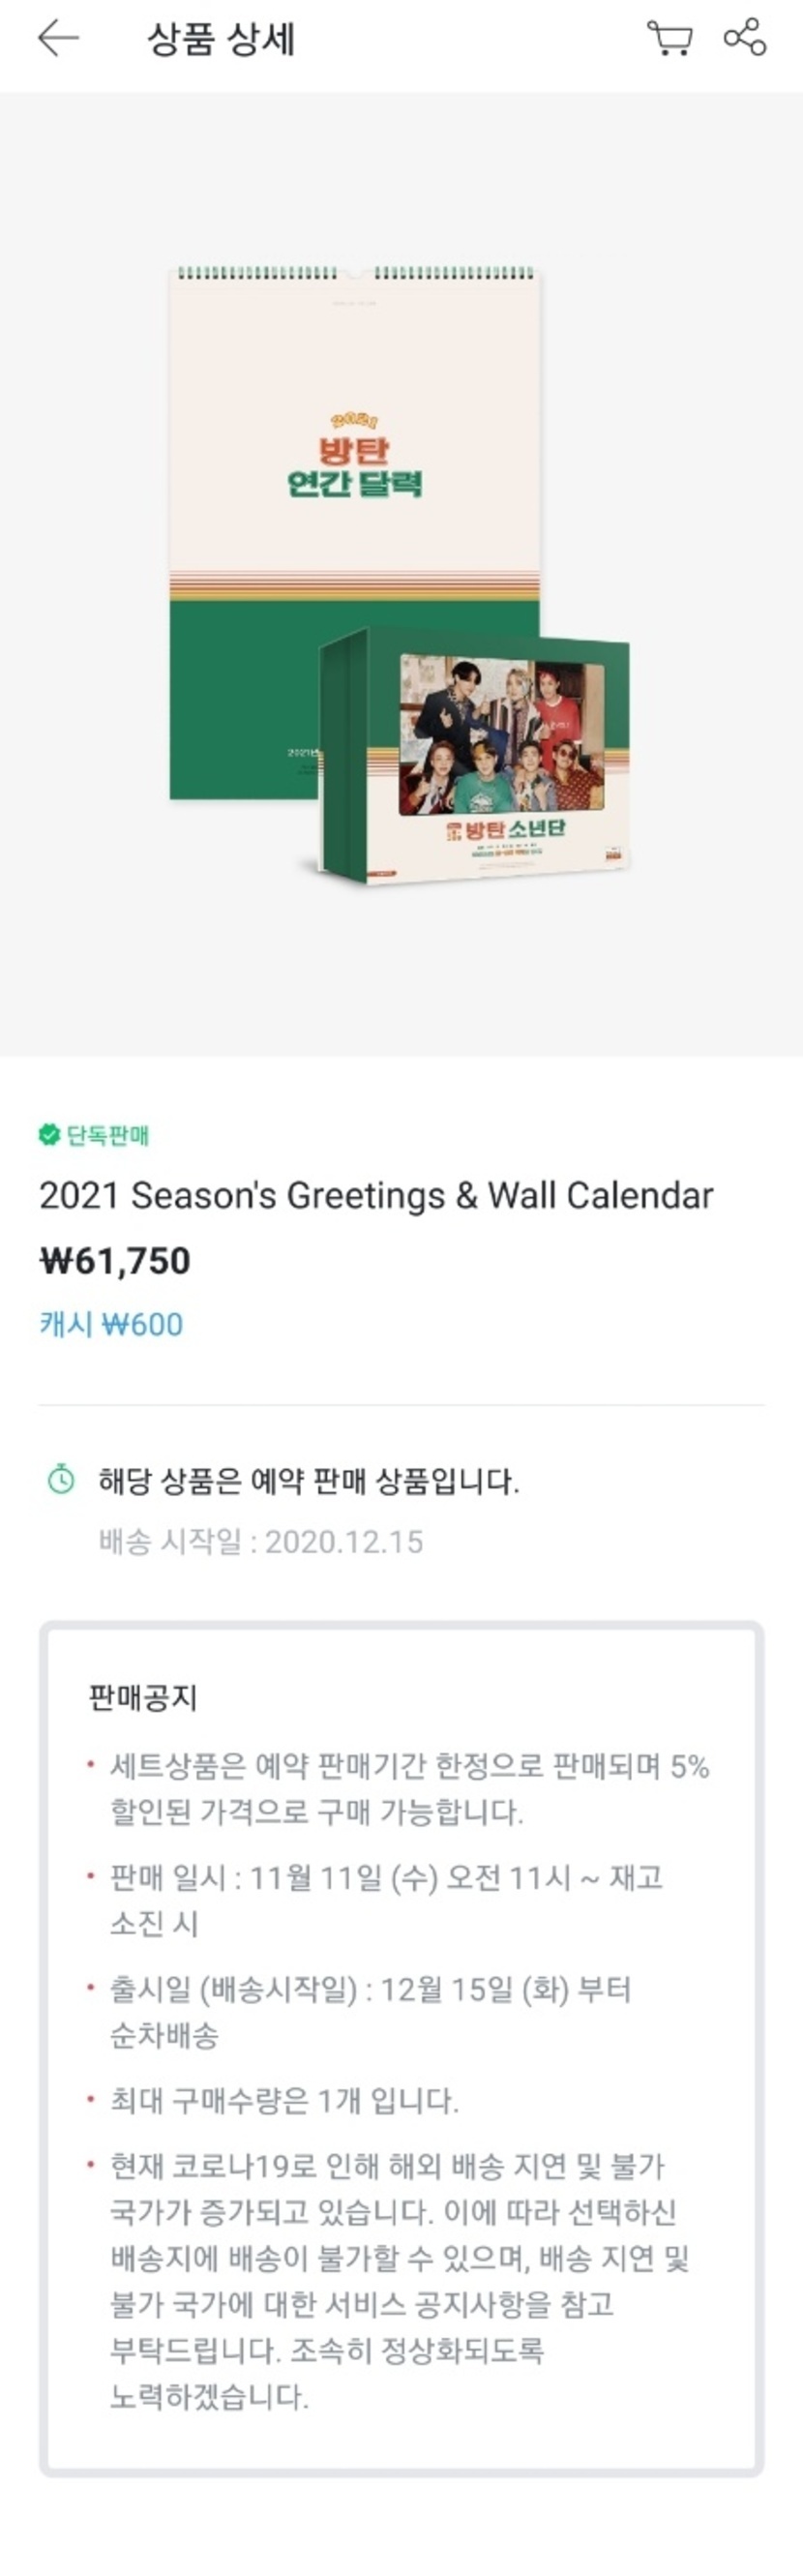
Task: Select the 출시일 12월 15일 notice
Action: 370,2012
